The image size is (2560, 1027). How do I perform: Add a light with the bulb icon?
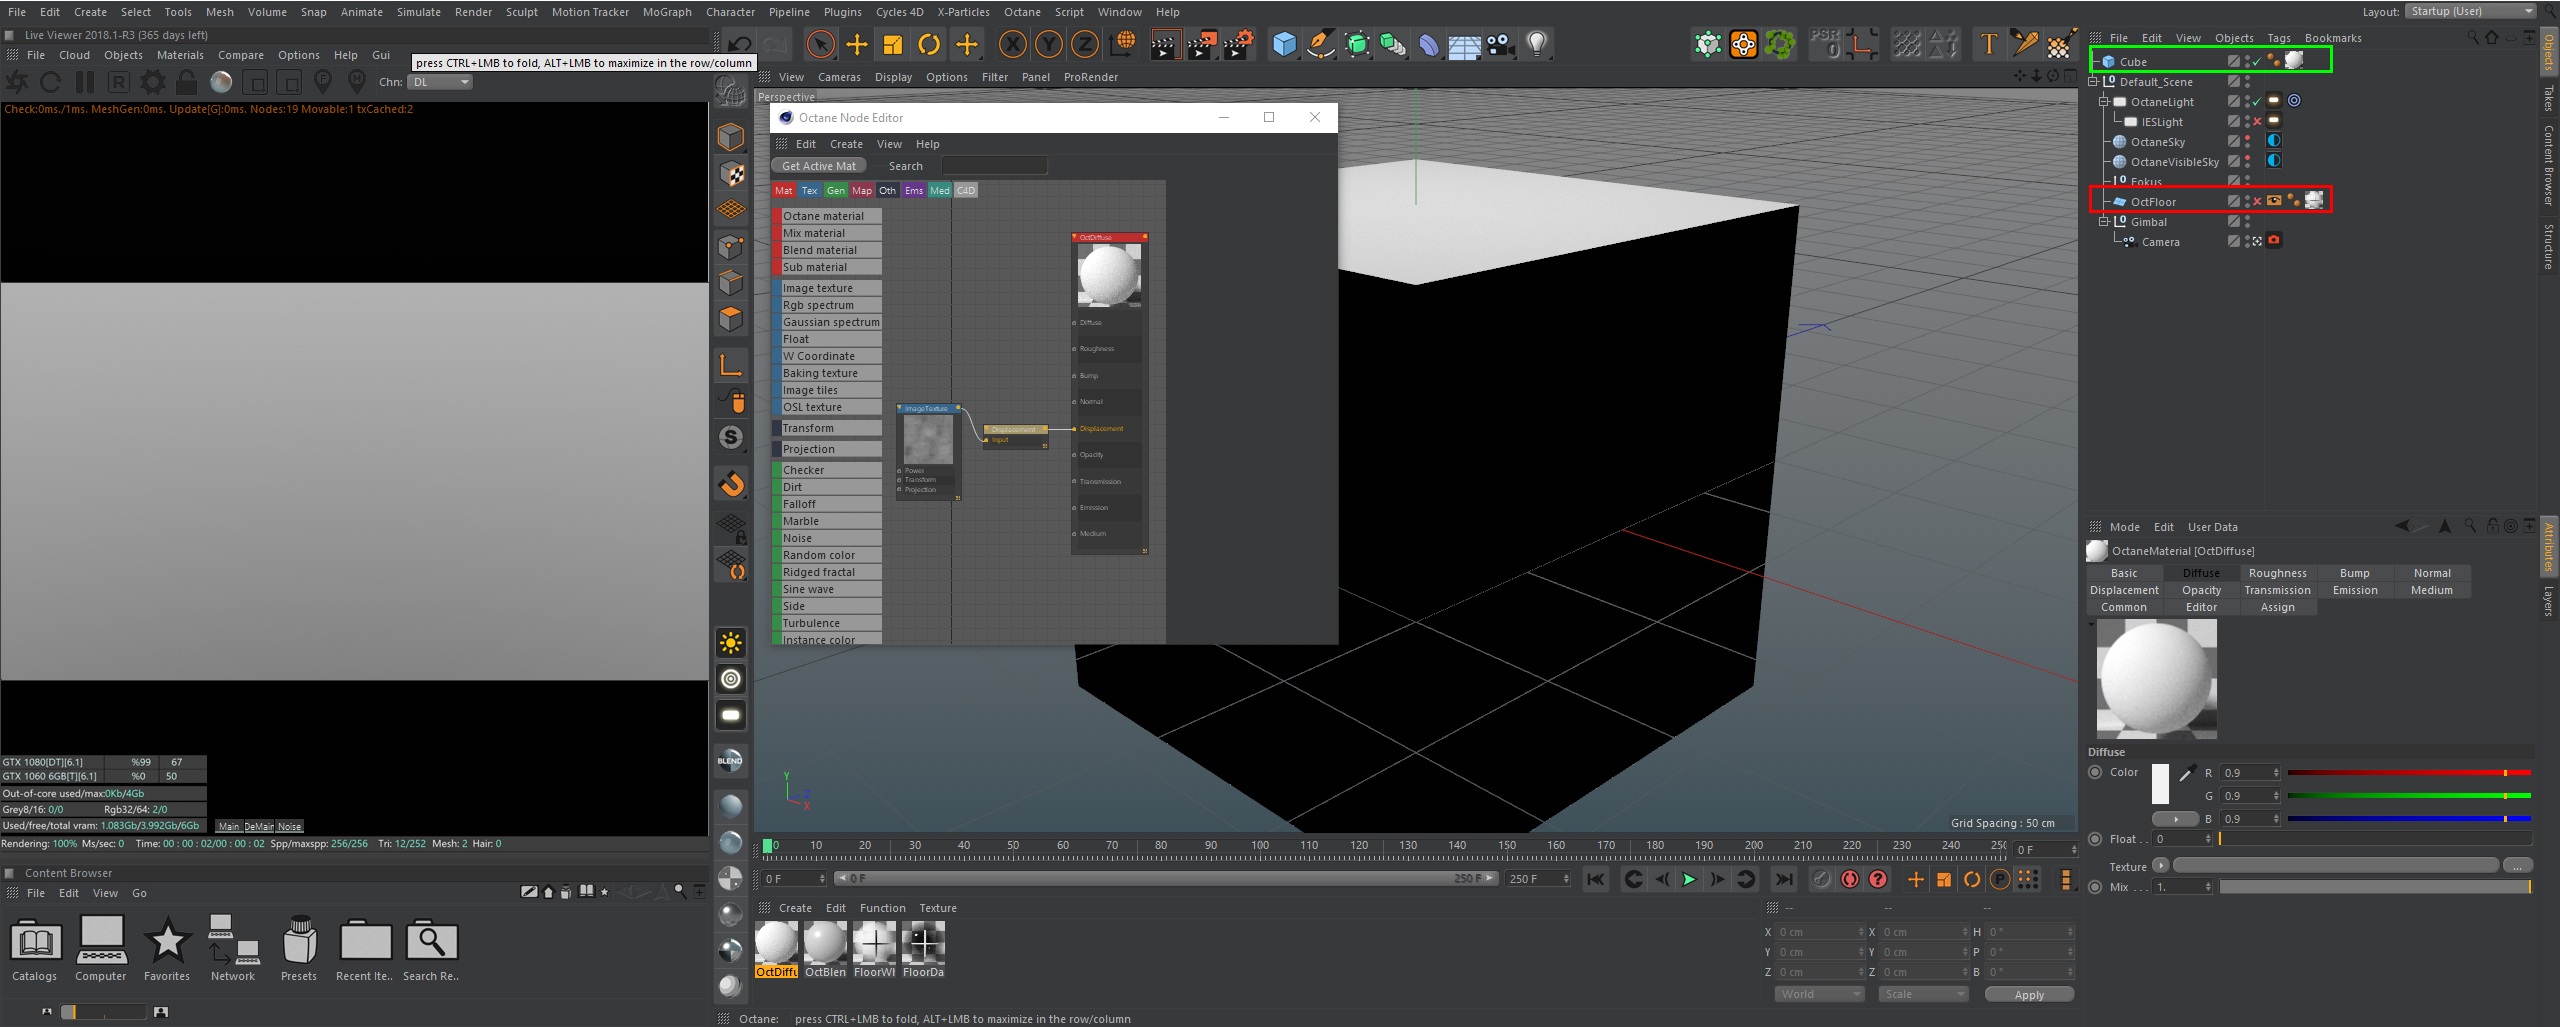(x=1537, y=44)
